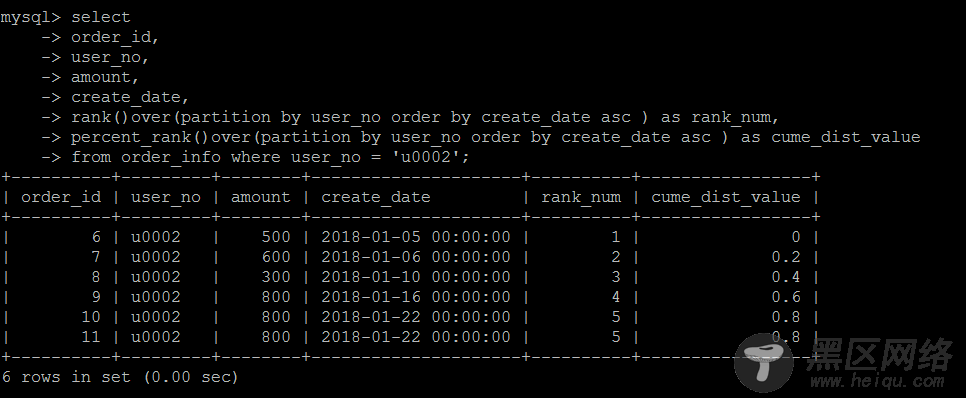This screenshot has width=966, height=398.
Task: Click the amount 800 in order 11 row
Action: (x=275, y=337)
